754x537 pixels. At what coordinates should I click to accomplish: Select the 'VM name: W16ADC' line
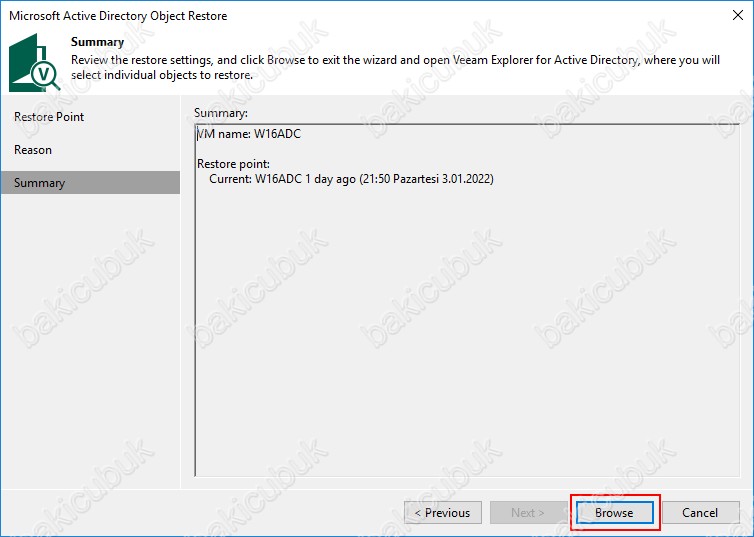click(249, 134)
